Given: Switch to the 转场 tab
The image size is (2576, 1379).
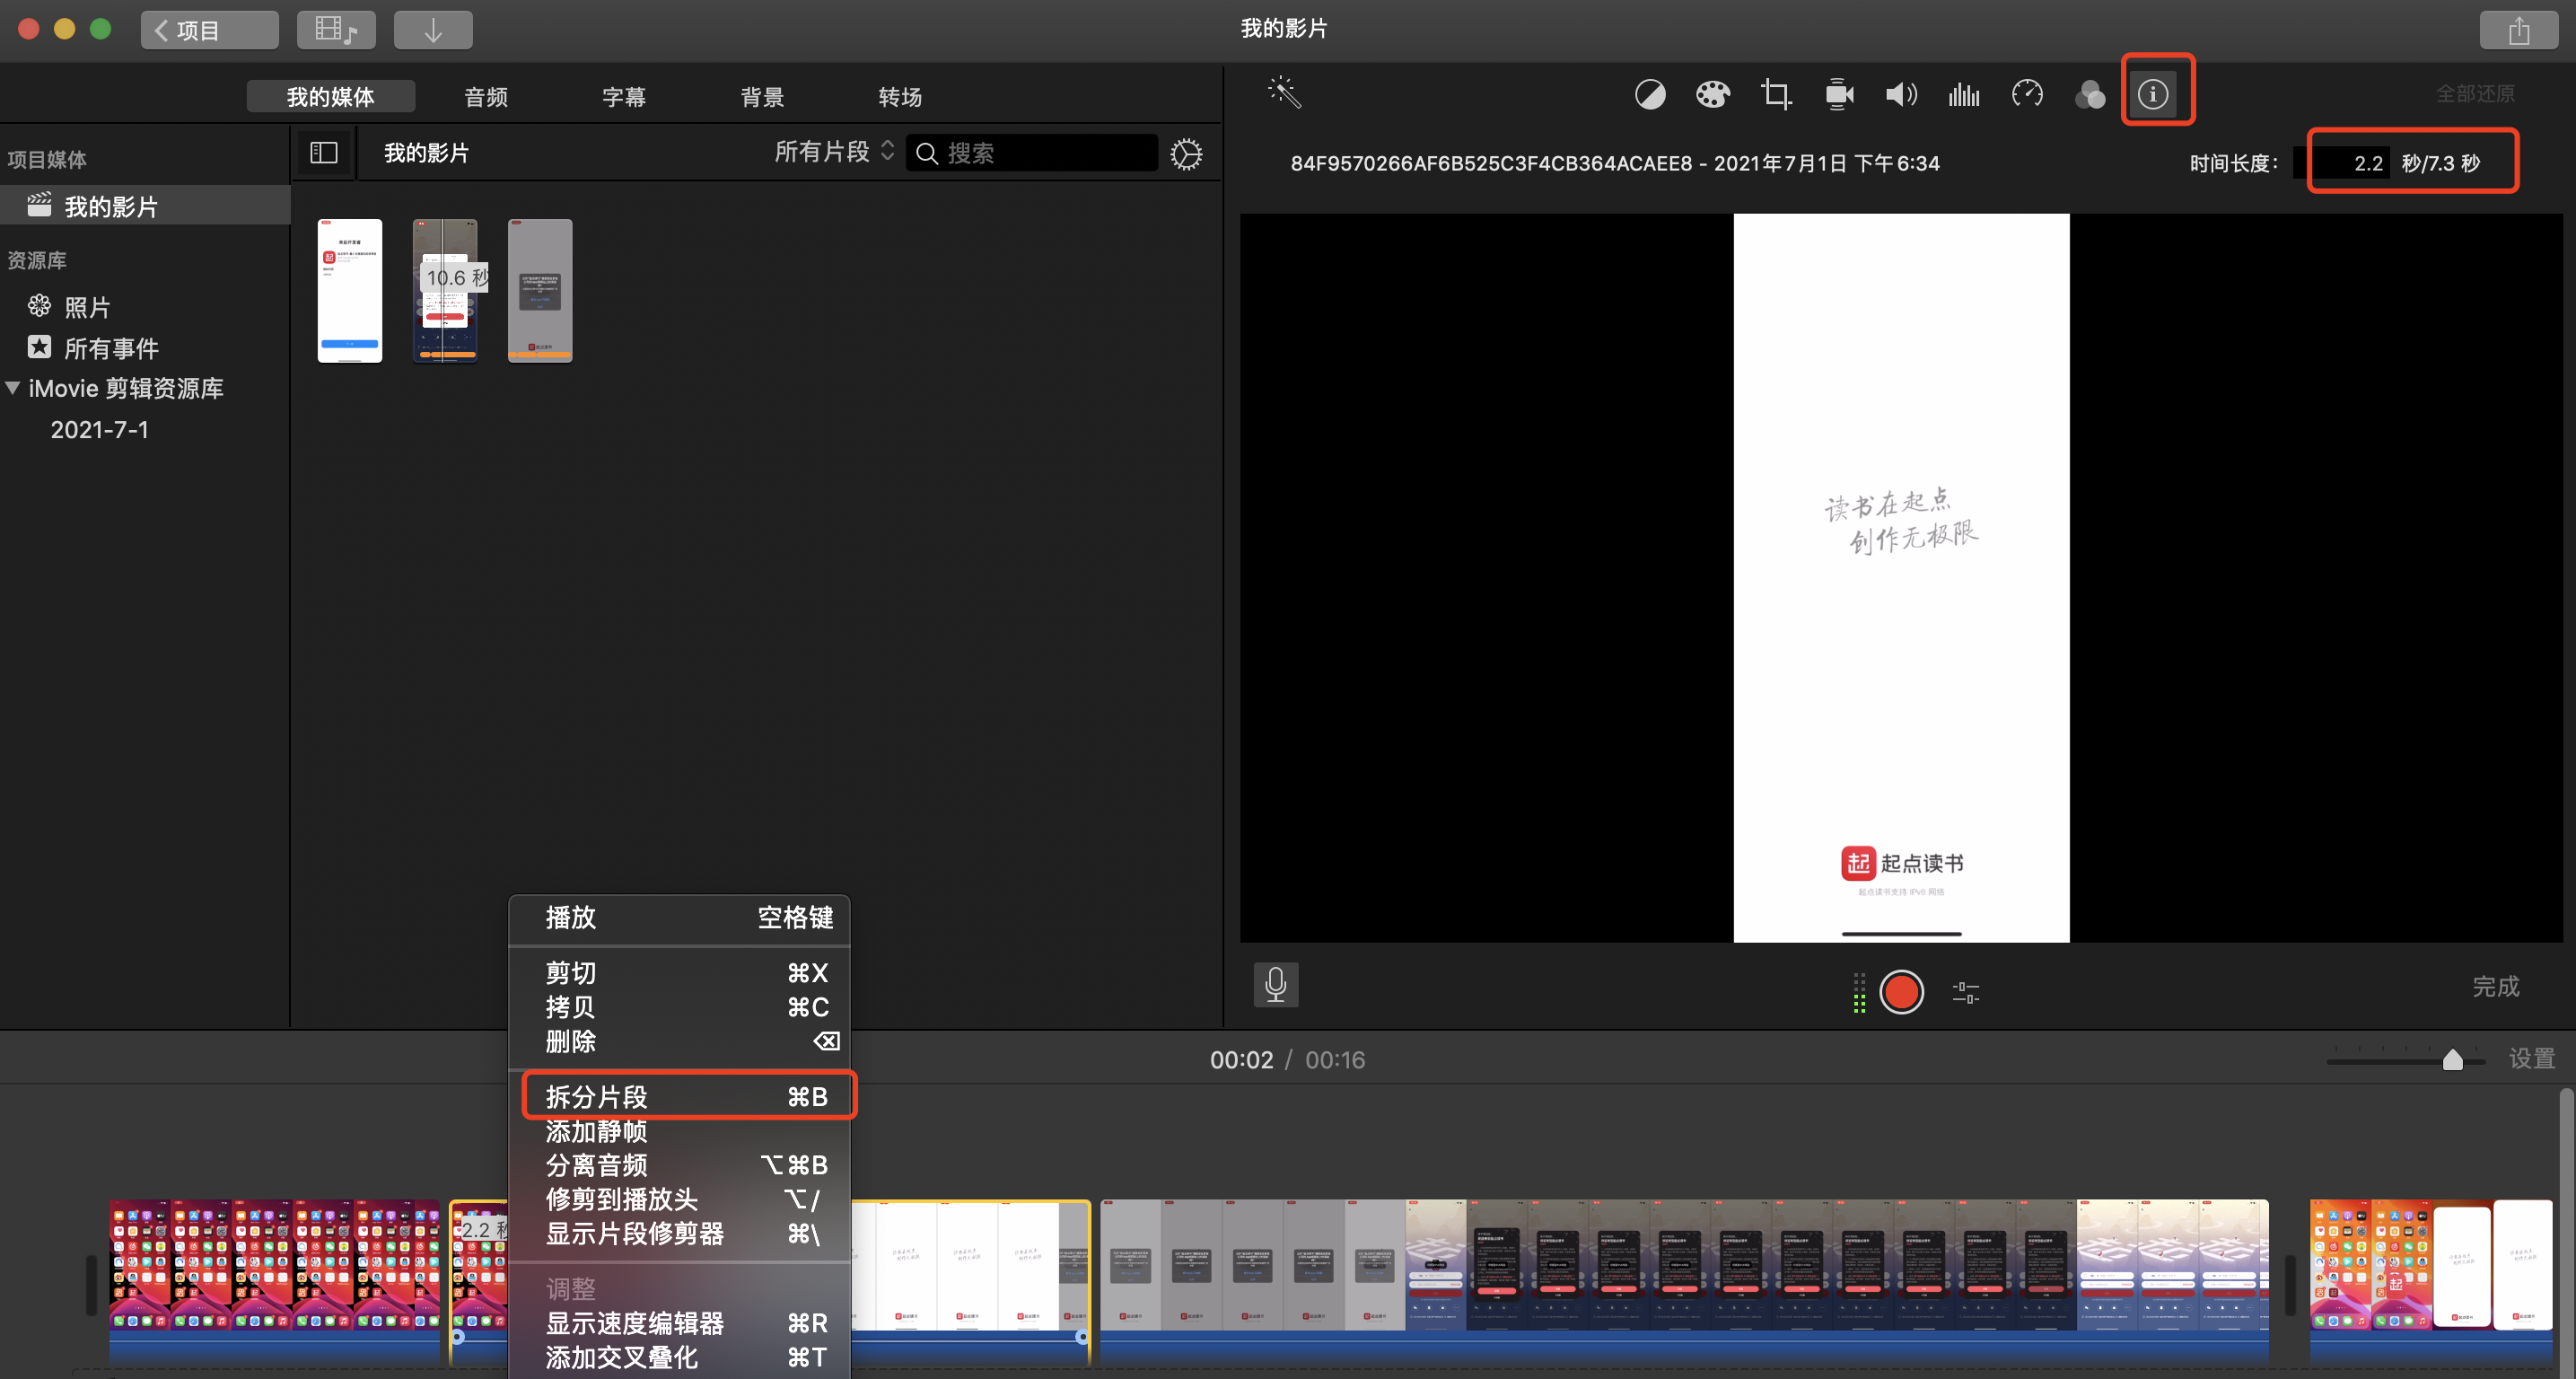Looking at the screenshot, I should click(899, 97).
